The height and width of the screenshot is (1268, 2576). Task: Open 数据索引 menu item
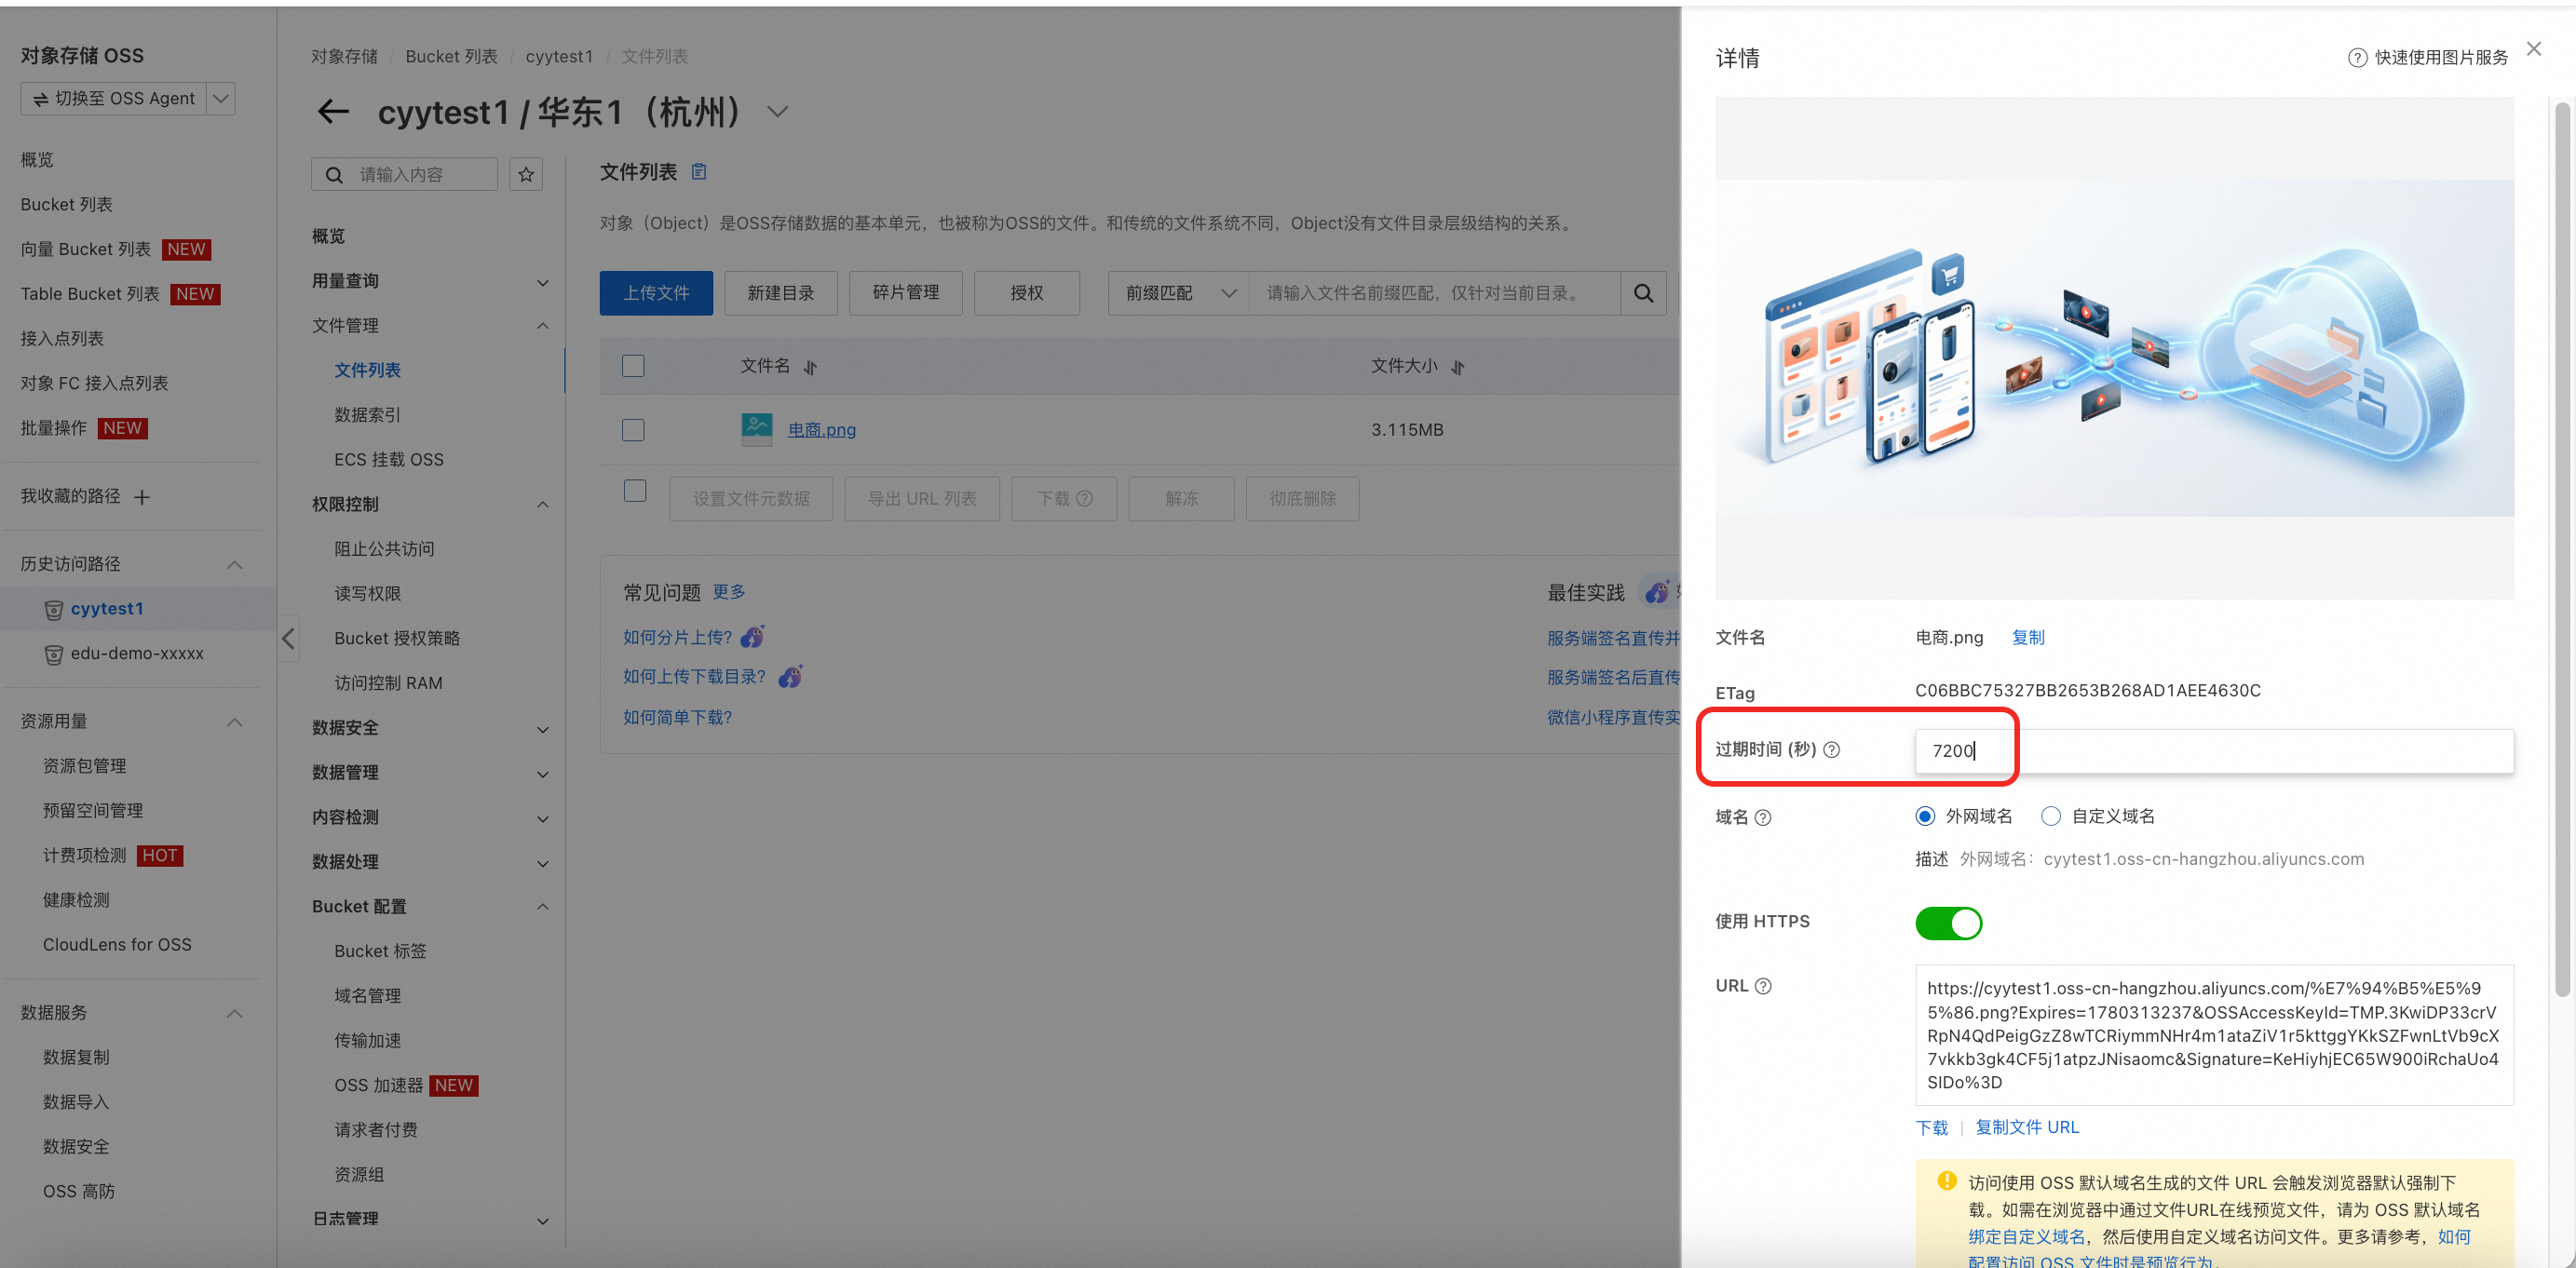click(367, 415)
